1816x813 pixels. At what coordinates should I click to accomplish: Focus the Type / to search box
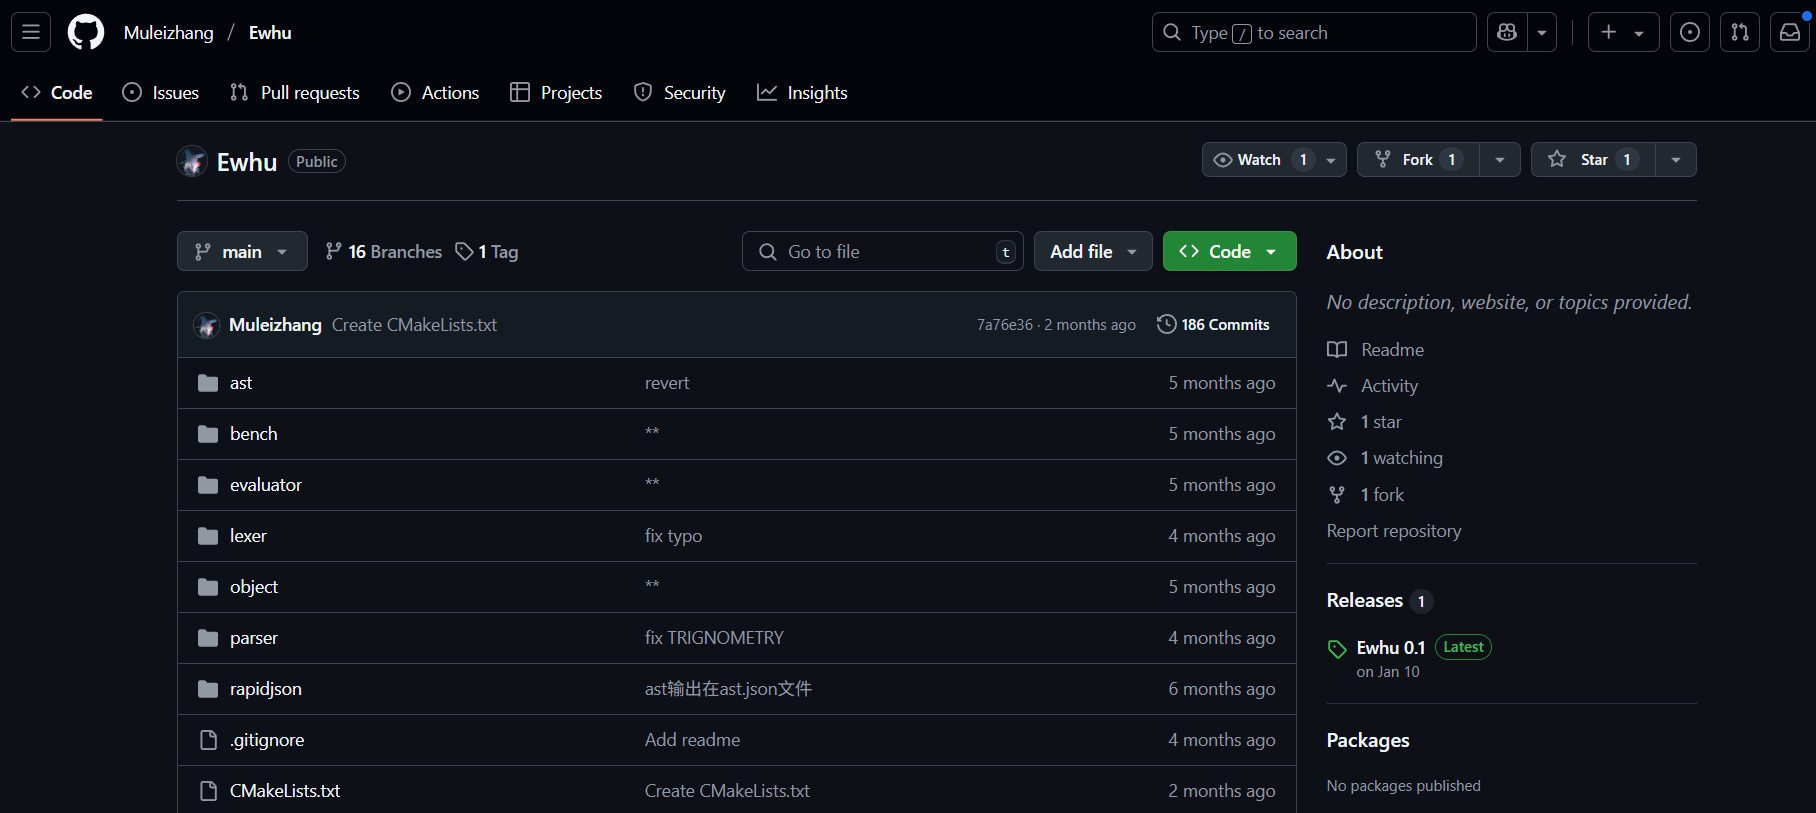[1314, 32]
